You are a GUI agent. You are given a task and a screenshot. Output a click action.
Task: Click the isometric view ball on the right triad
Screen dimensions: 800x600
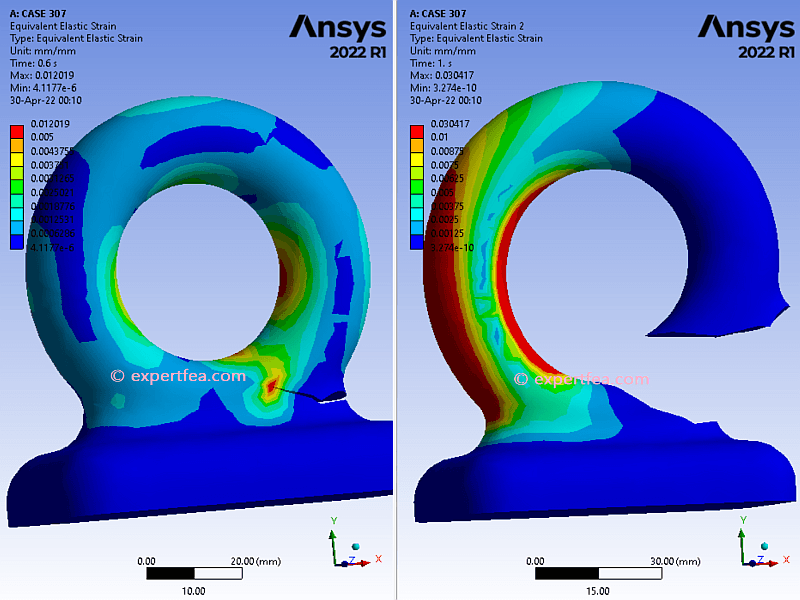764,546
